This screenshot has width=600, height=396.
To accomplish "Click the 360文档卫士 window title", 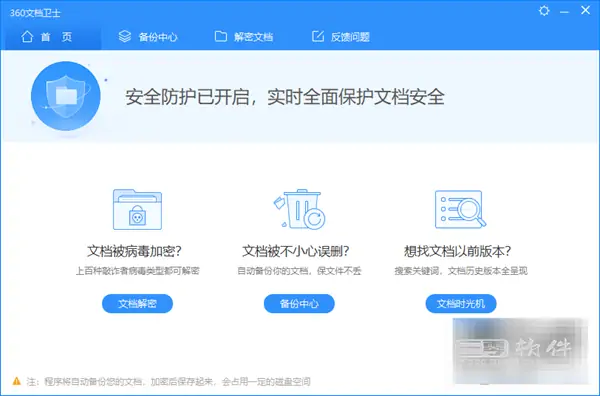I will pyautogui.click(x=35, y=13).
